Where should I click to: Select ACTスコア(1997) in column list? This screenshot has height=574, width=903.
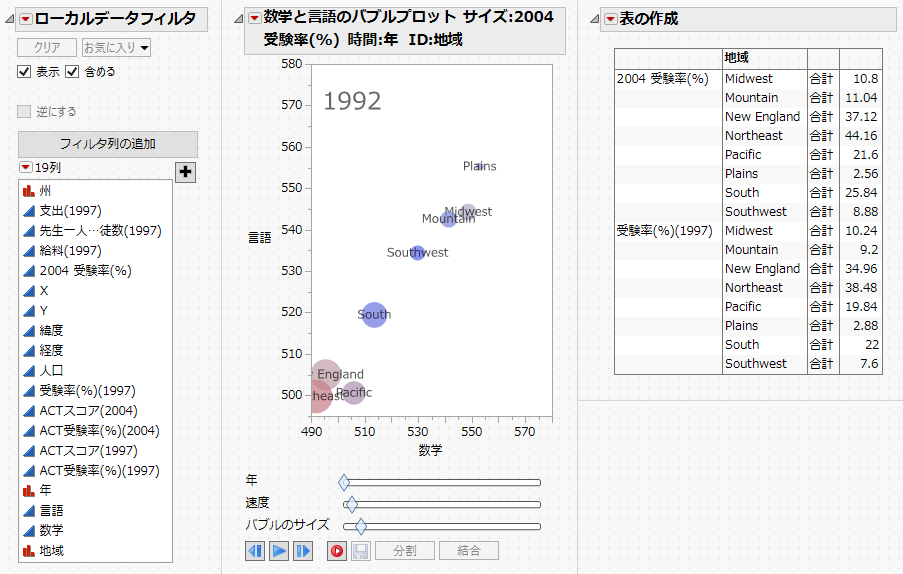(x=89, y=451)
